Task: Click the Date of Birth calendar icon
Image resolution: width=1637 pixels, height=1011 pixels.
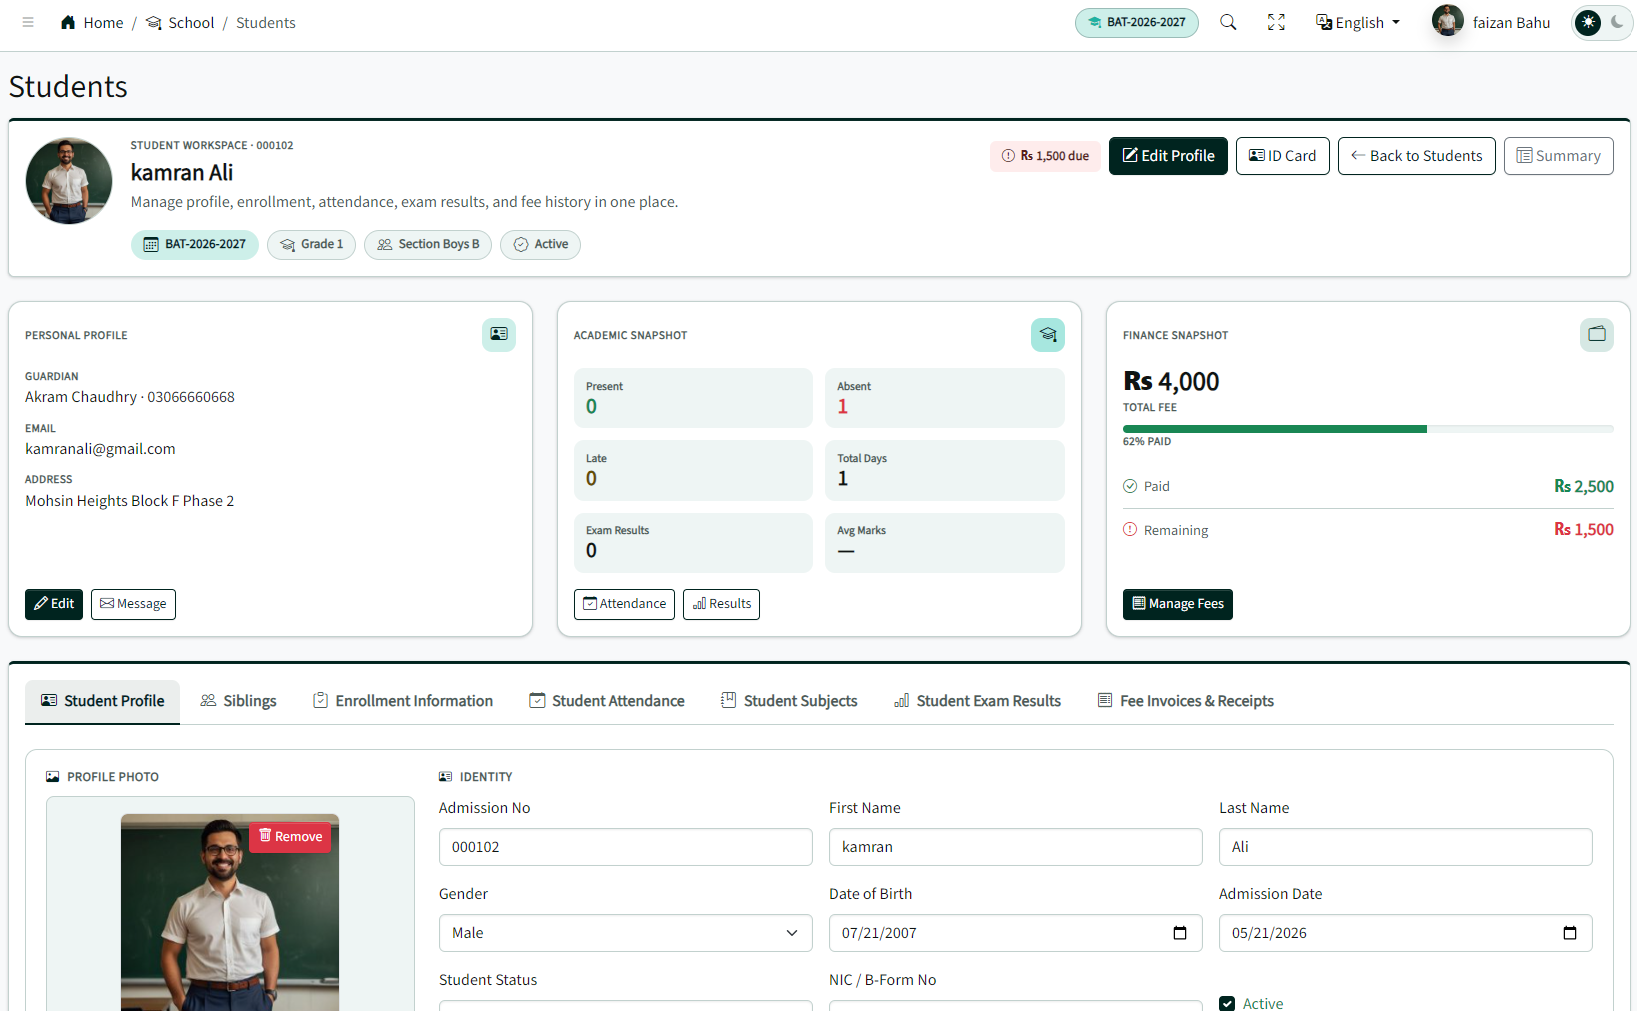Action: tap(1180, 933)
